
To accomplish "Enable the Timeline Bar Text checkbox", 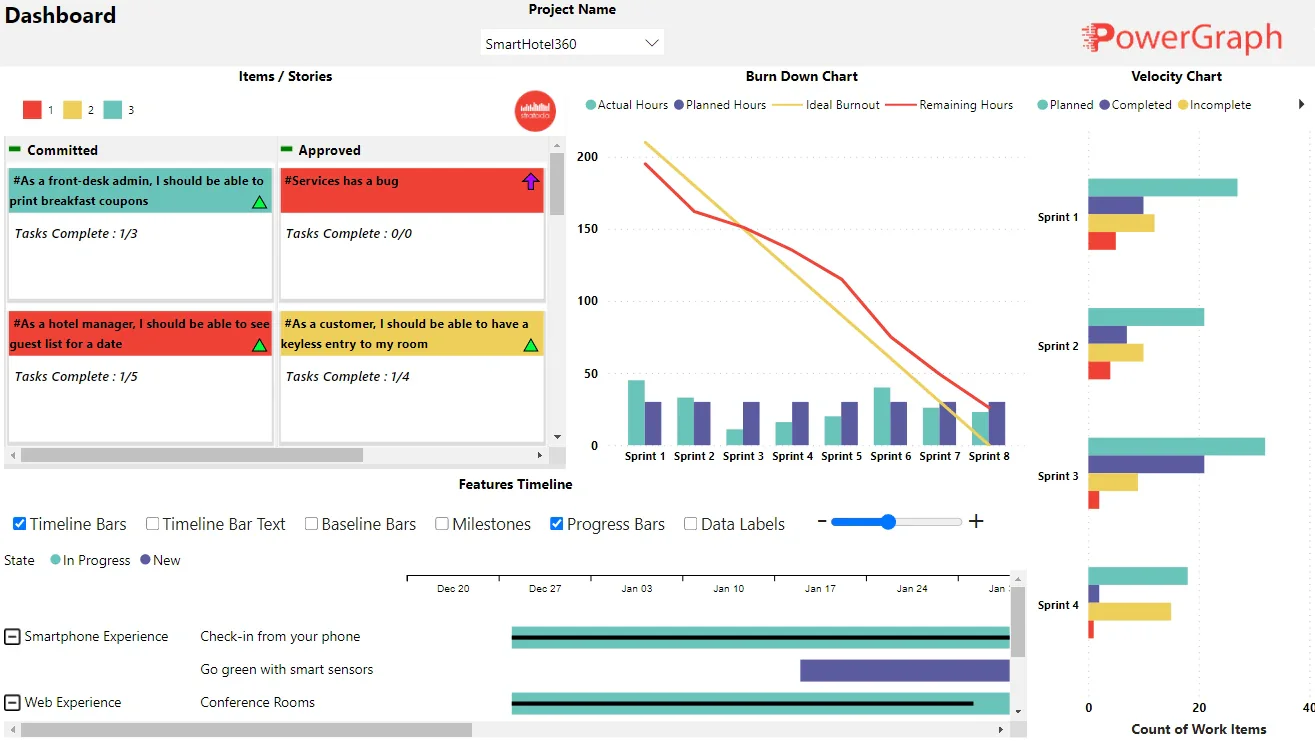I will pyautogui.click(x=153, y=524).
